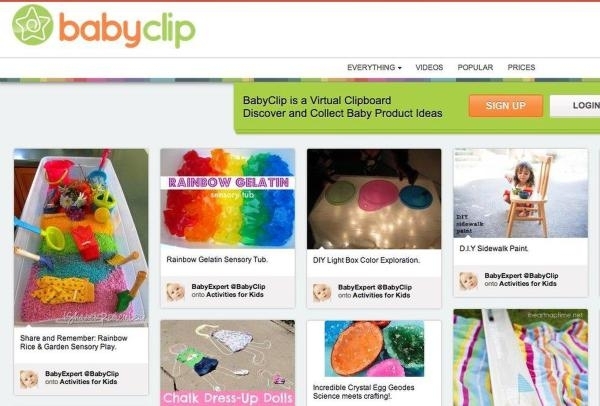Click the orange SIGN UP button
Image resolution: width=600 pixels, height=406 pixels.
click(506, 106)
